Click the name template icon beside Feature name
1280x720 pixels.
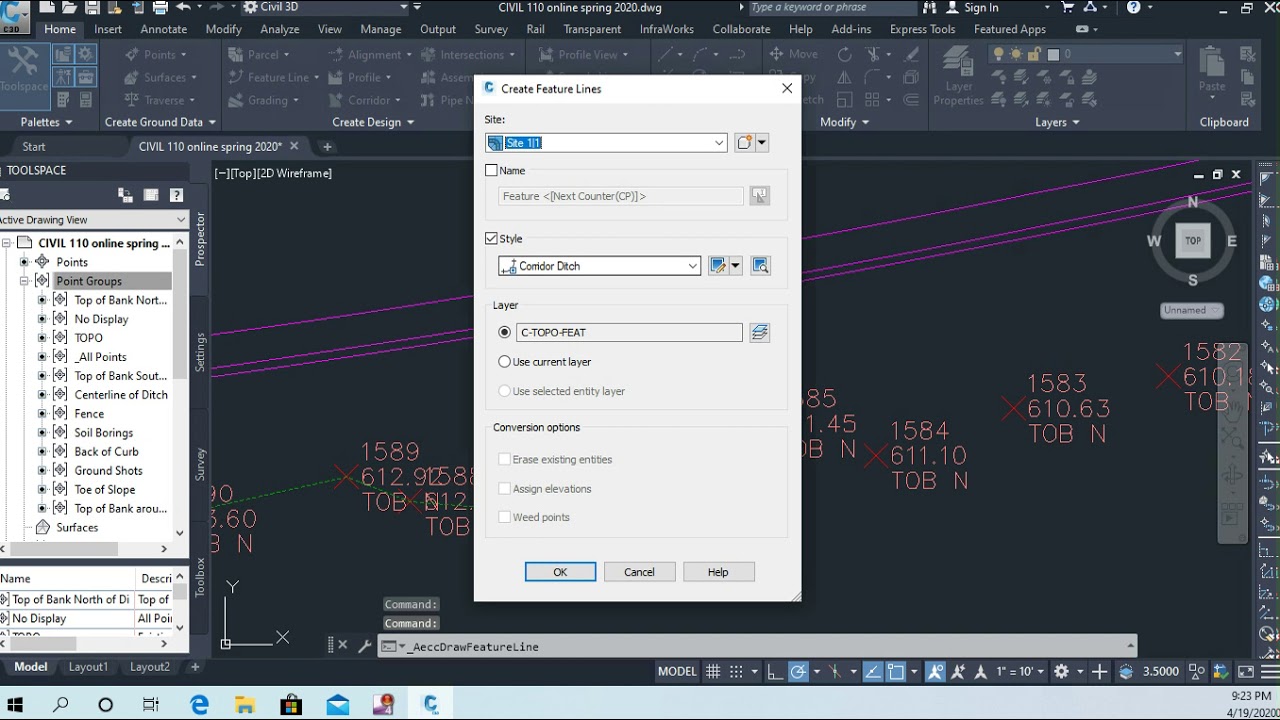(x=760, y=196)
